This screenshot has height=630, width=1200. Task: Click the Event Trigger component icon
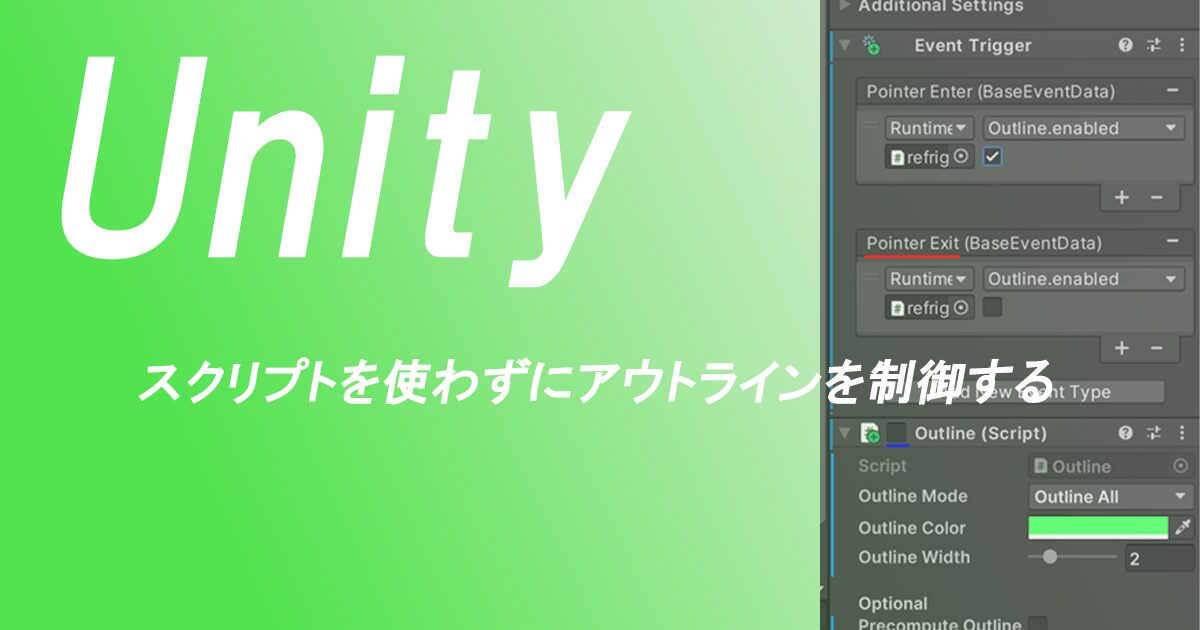coord(872,45)
